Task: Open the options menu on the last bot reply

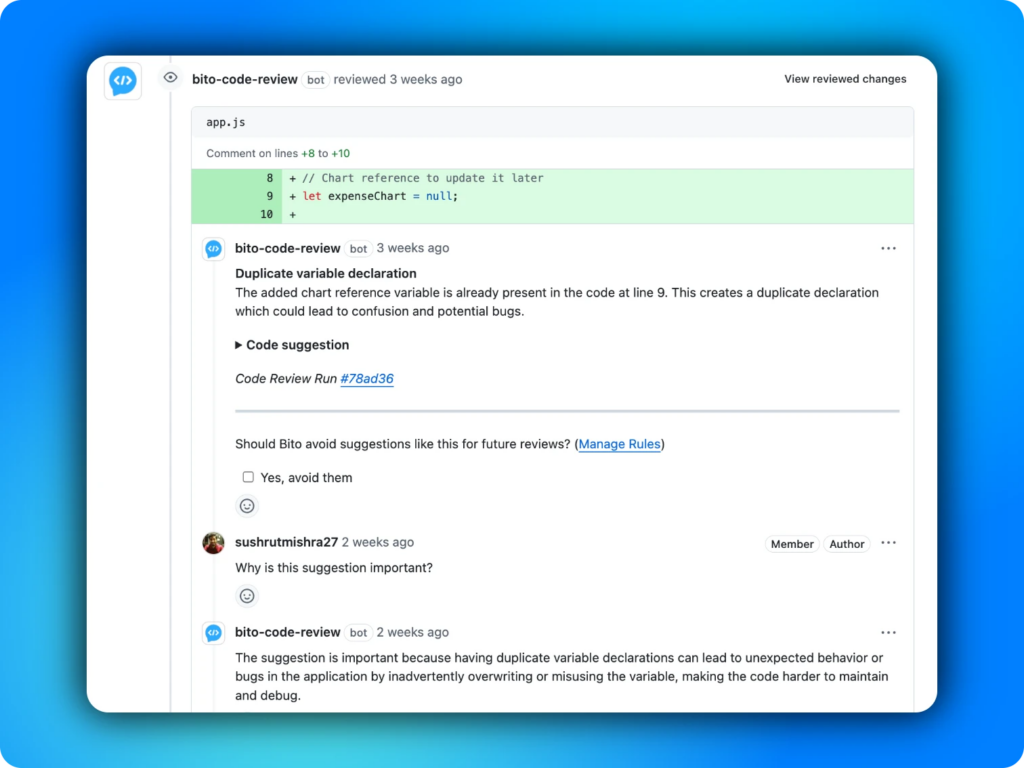Action: coord(888,632)
